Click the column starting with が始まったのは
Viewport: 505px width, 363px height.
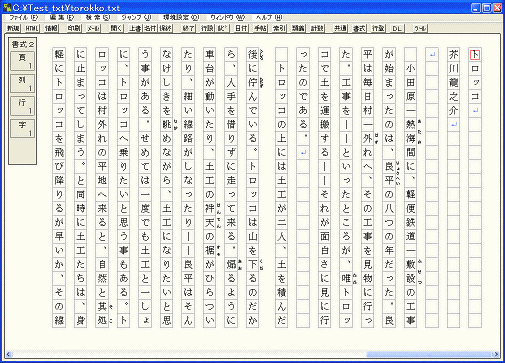[x=389, y=188]
